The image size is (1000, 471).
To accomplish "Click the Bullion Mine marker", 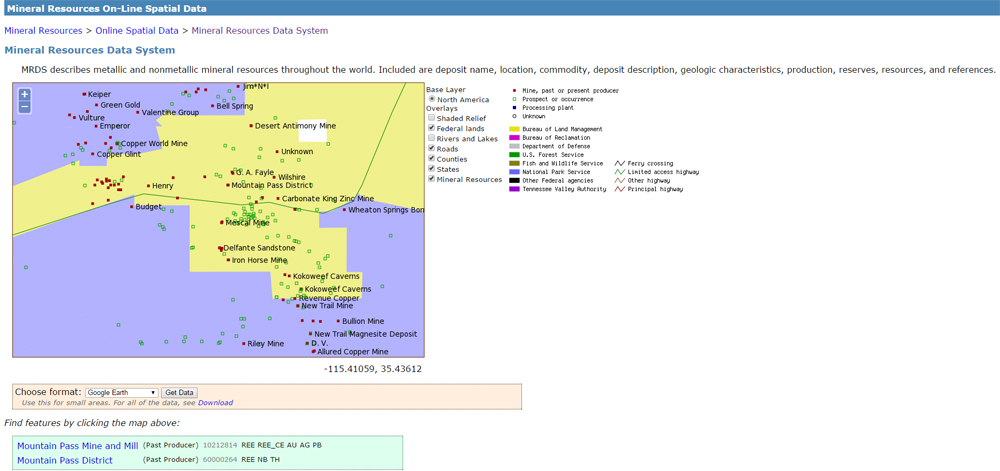I will [338, 321].
